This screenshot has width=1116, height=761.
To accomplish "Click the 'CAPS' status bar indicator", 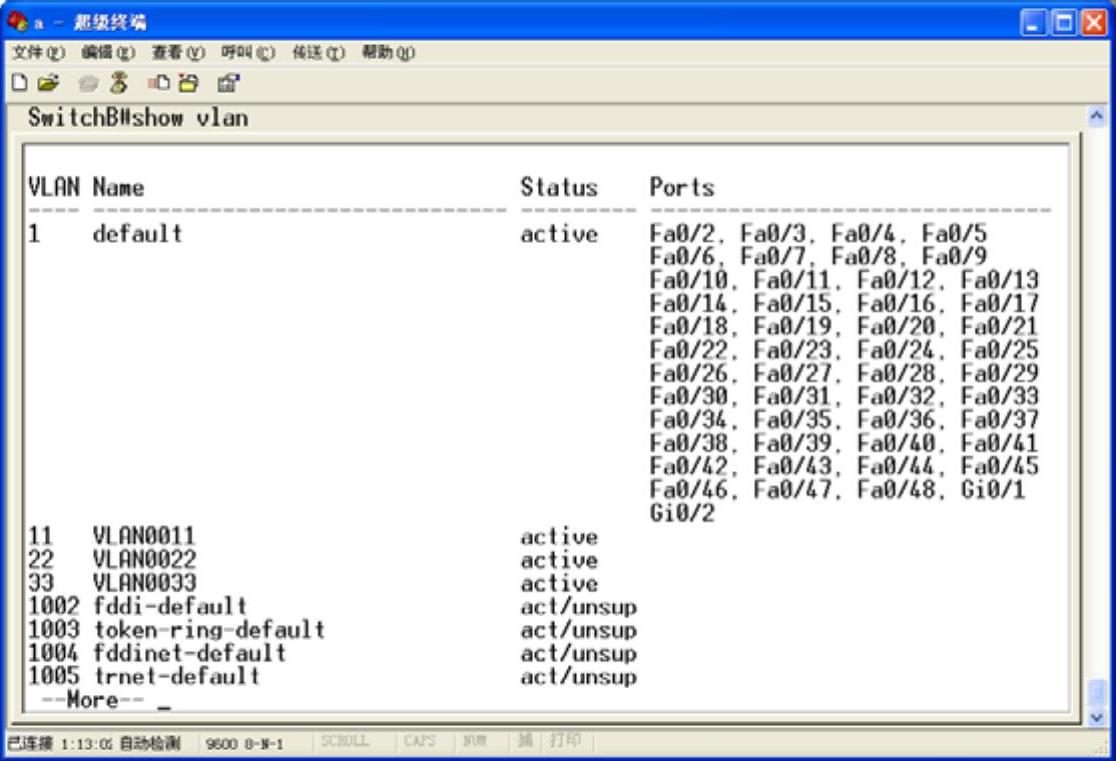I will click(x=419, y=741).
